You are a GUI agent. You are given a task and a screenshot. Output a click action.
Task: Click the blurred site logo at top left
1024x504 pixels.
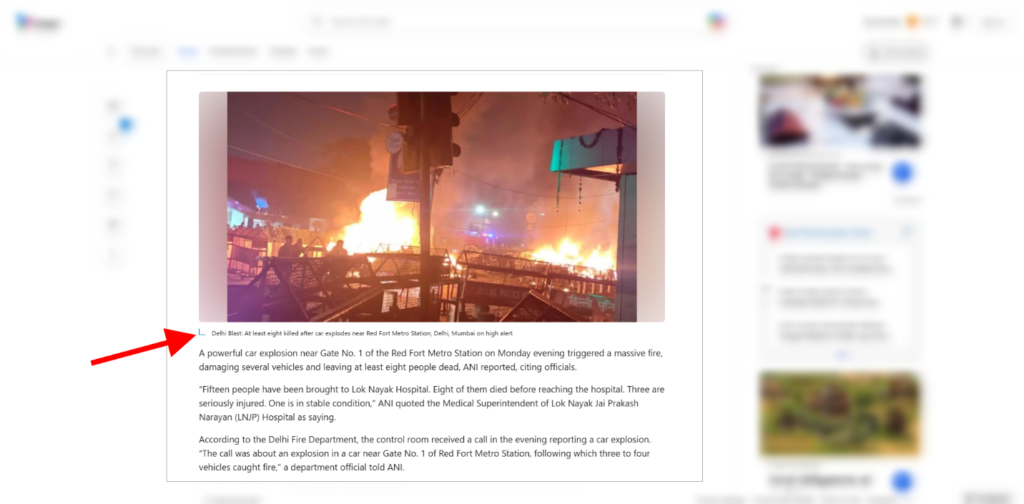38,22
